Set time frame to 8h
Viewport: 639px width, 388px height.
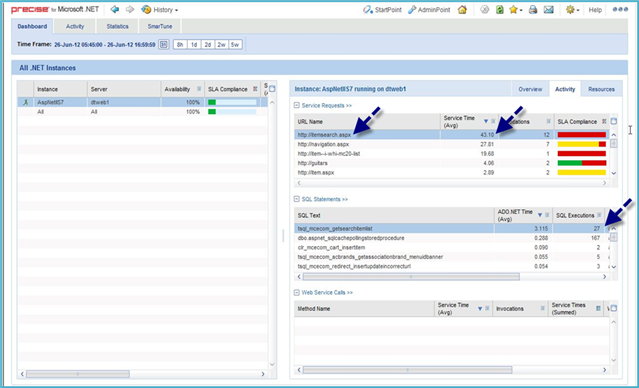(x=180, y=44)
